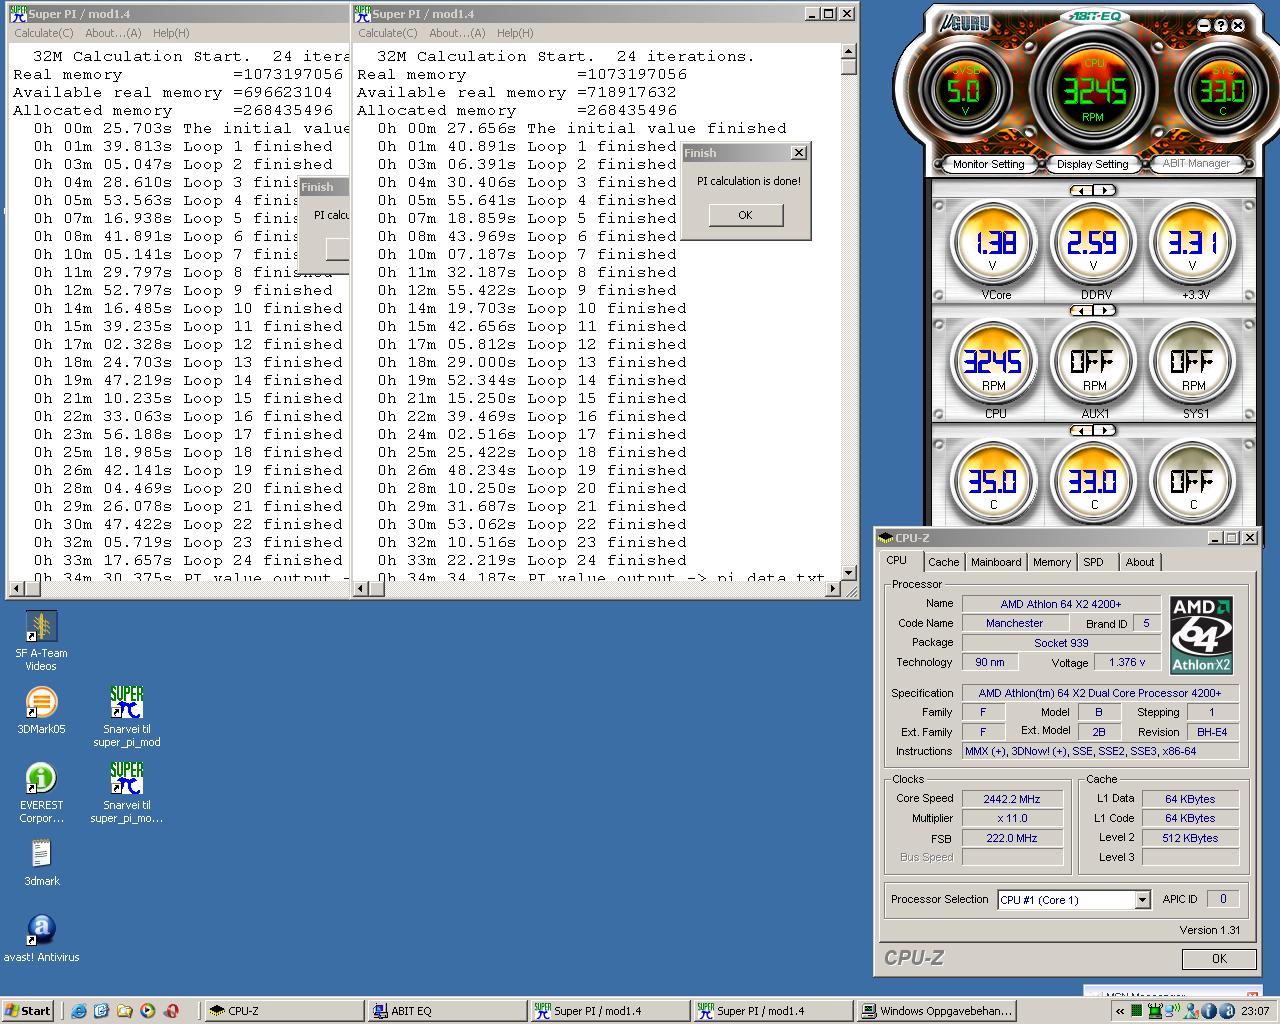Select the Snarvei til super_pi_mod shortcut icon
The width and height of the screenshot is (1280, 1024).
pyautogui.click(x=127, y=716)
